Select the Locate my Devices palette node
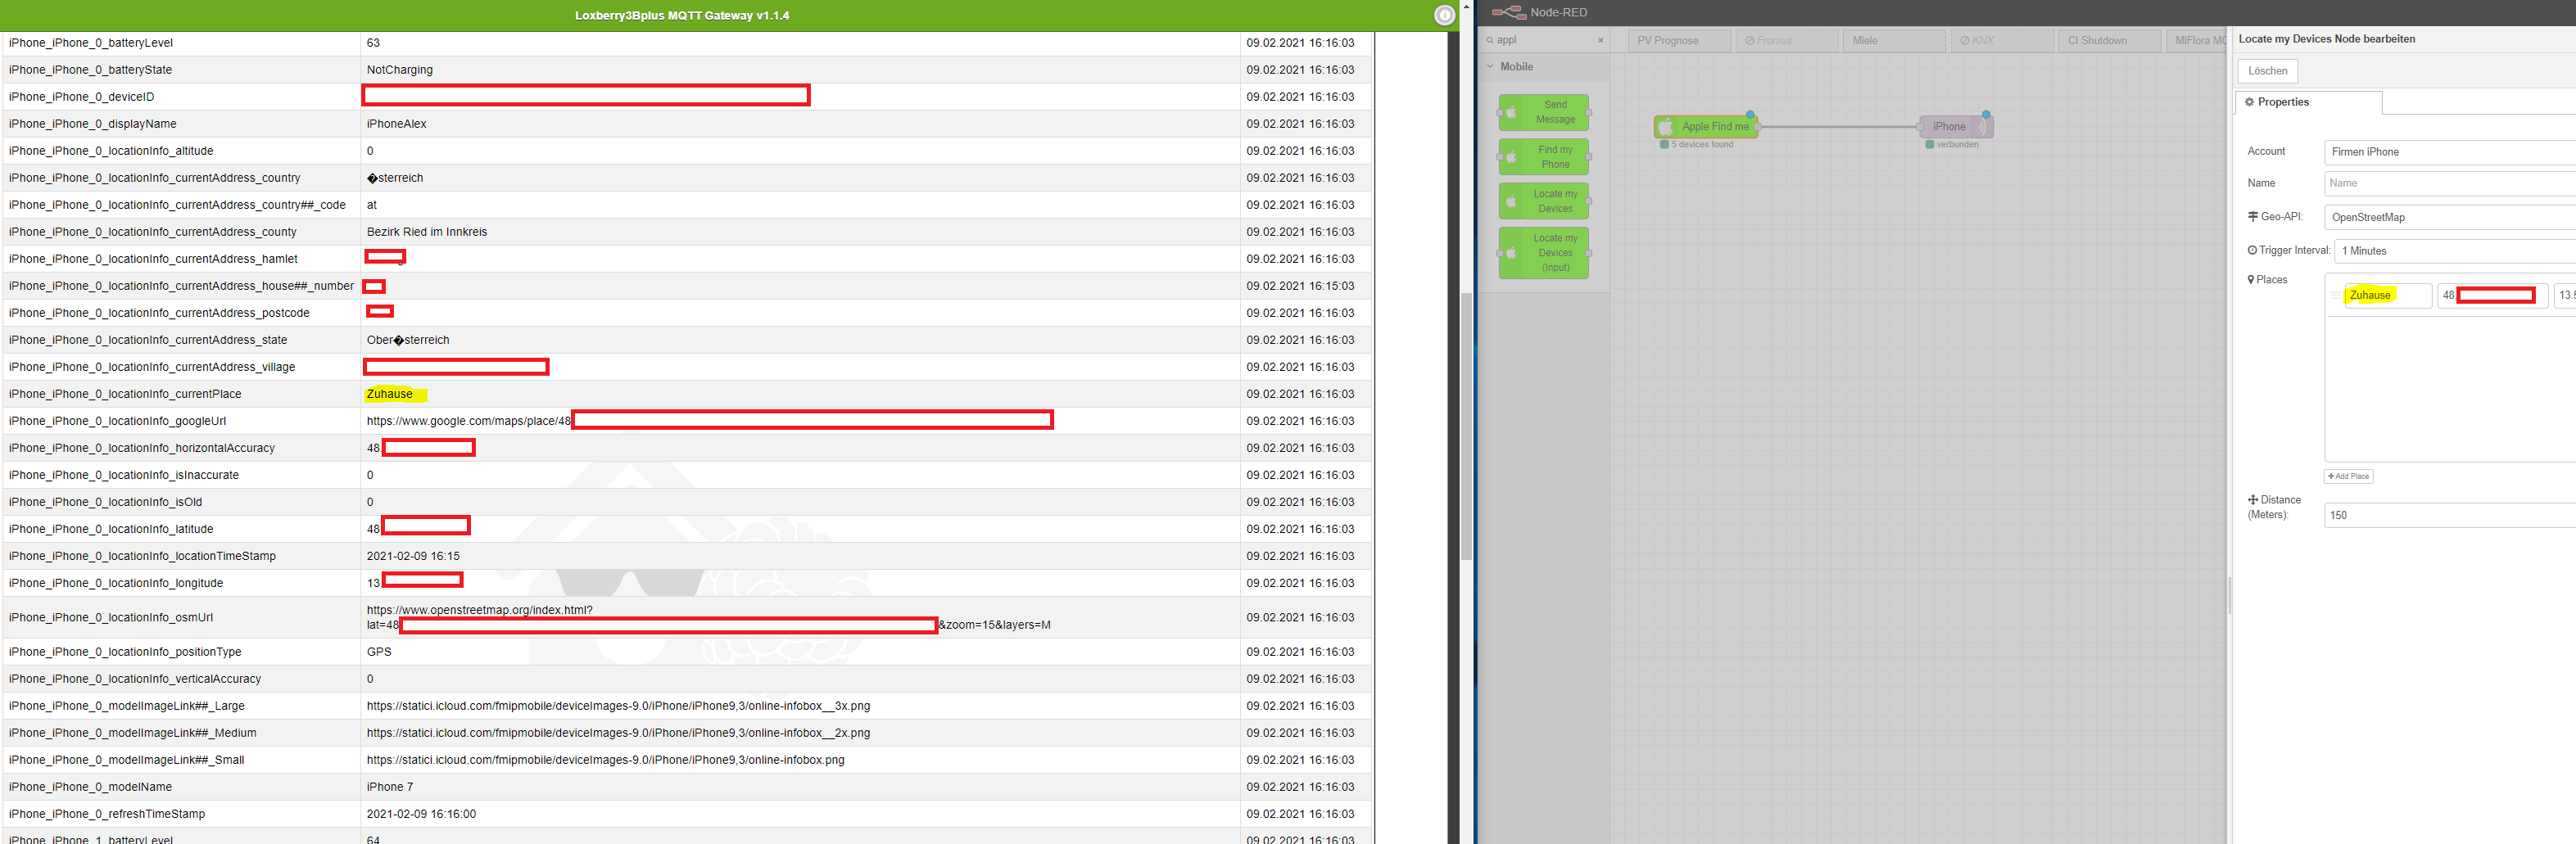The width and height of the screenshot is (2576, 844). point(1544,201)
